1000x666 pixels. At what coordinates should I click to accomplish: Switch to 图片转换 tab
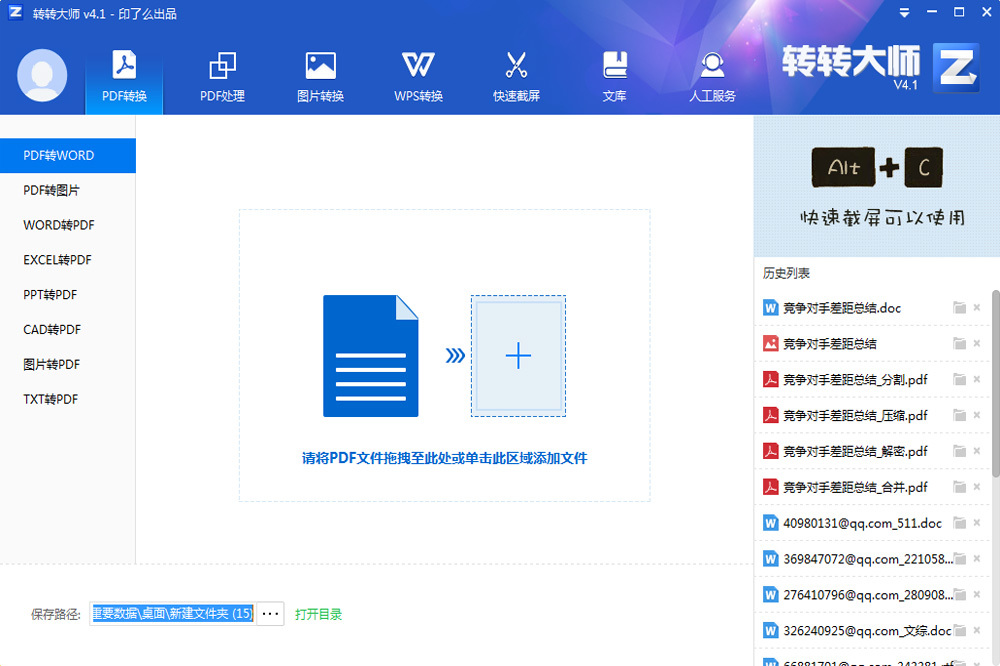click(320, 77)
